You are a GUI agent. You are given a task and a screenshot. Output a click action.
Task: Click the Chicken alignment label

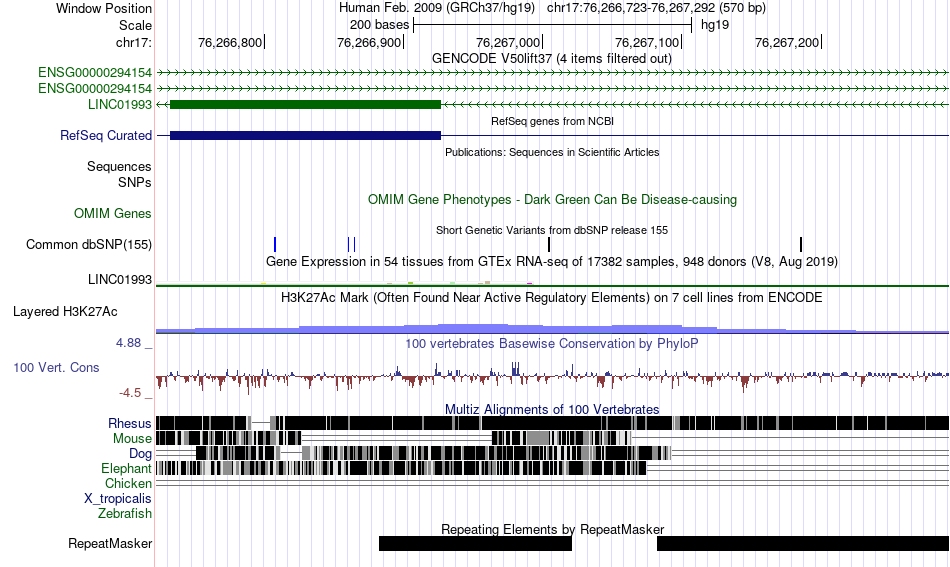[x=128, y=483]
